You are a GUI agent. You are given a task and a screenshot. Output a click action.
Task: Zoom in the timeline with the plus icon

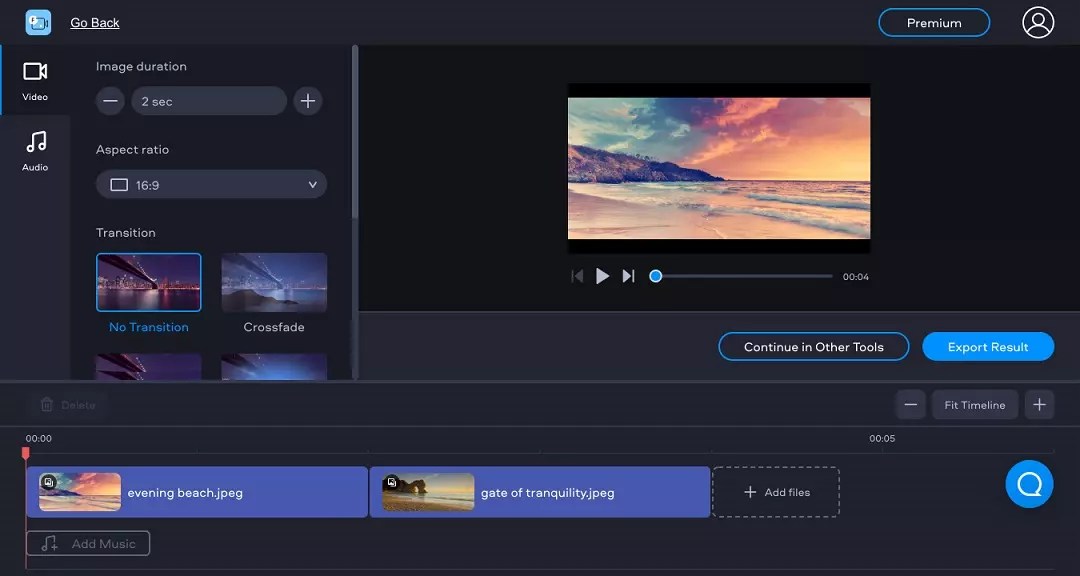[1039, 404]
